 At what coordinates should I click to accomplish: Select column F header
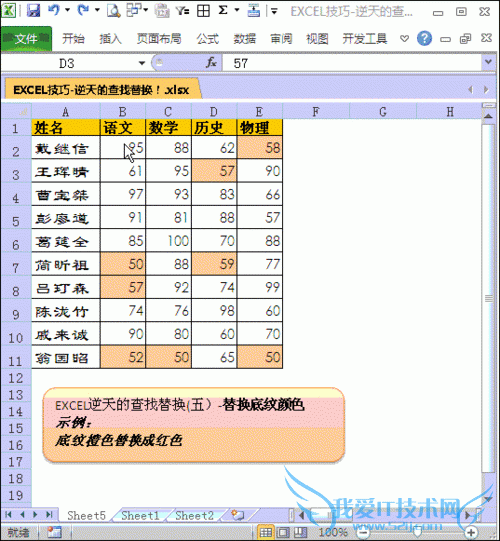click(x=316, y=112)
